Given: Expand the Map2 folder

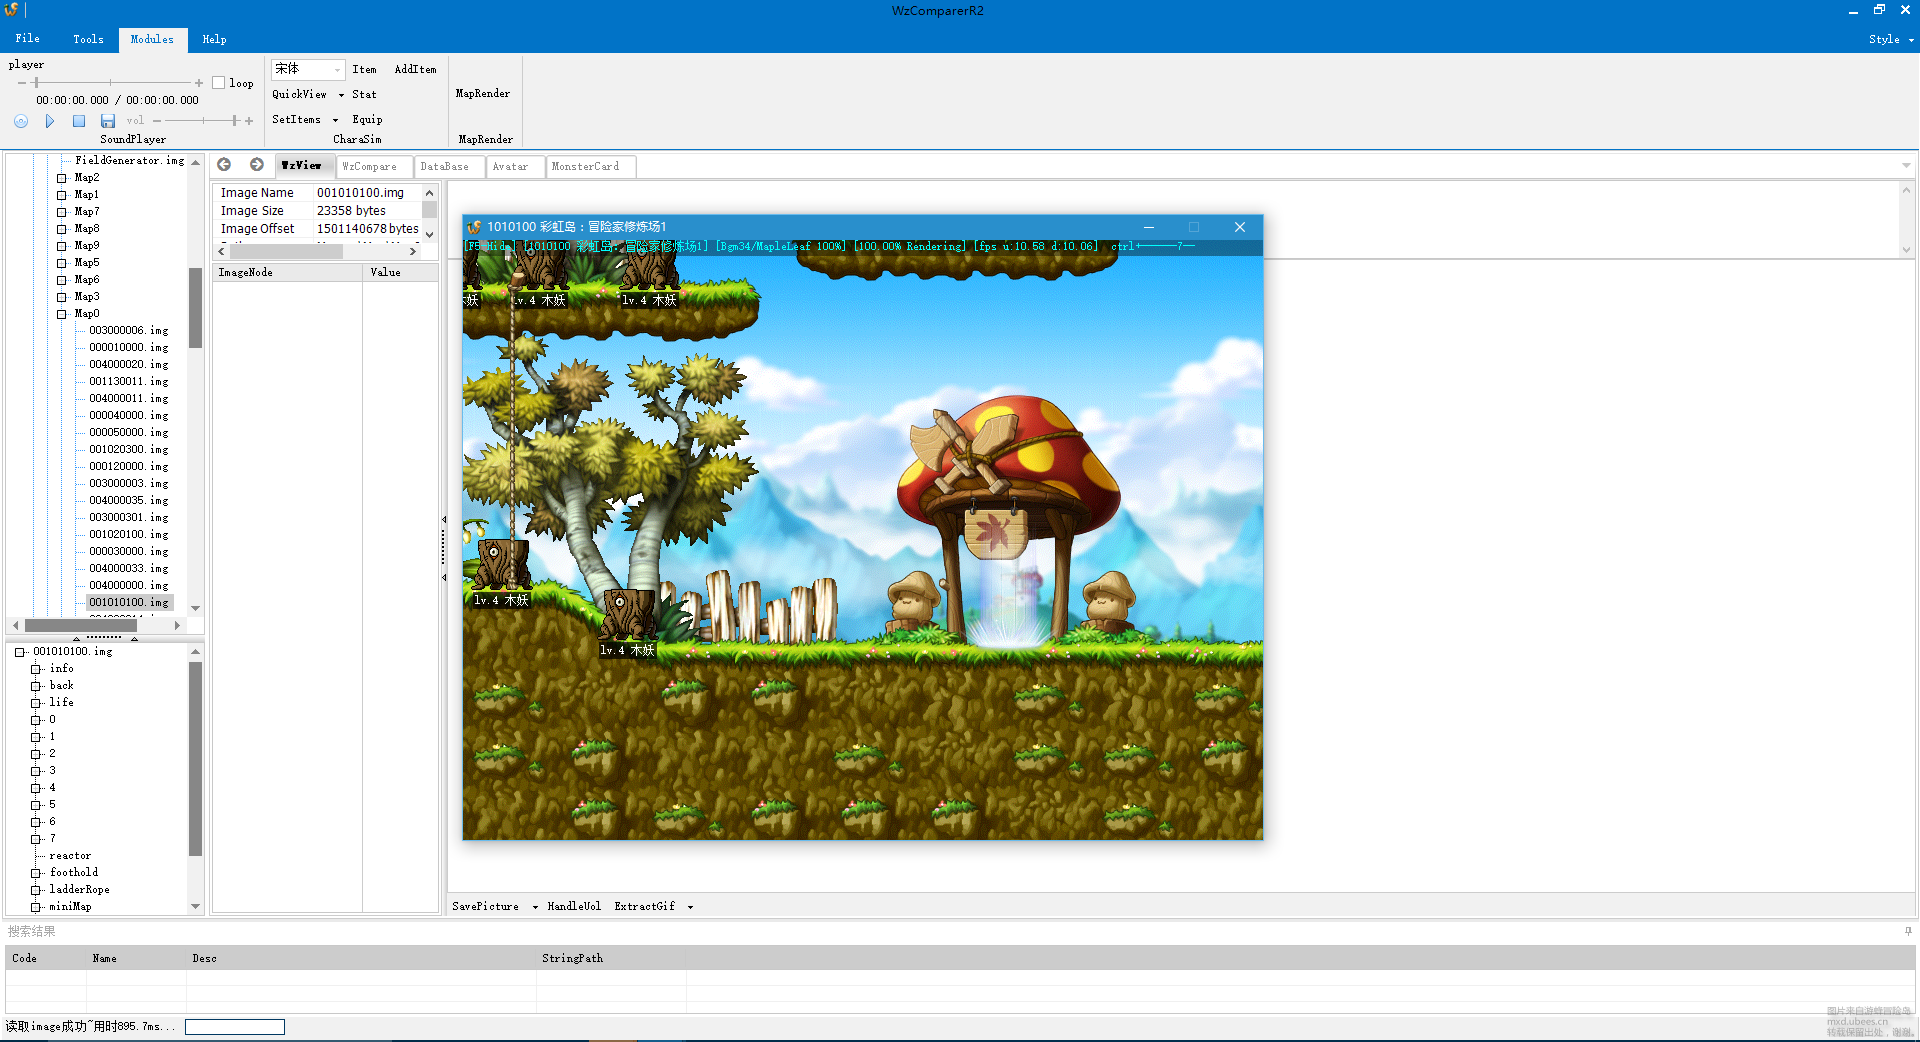Looking at the screenshot, I should point(62,178).
